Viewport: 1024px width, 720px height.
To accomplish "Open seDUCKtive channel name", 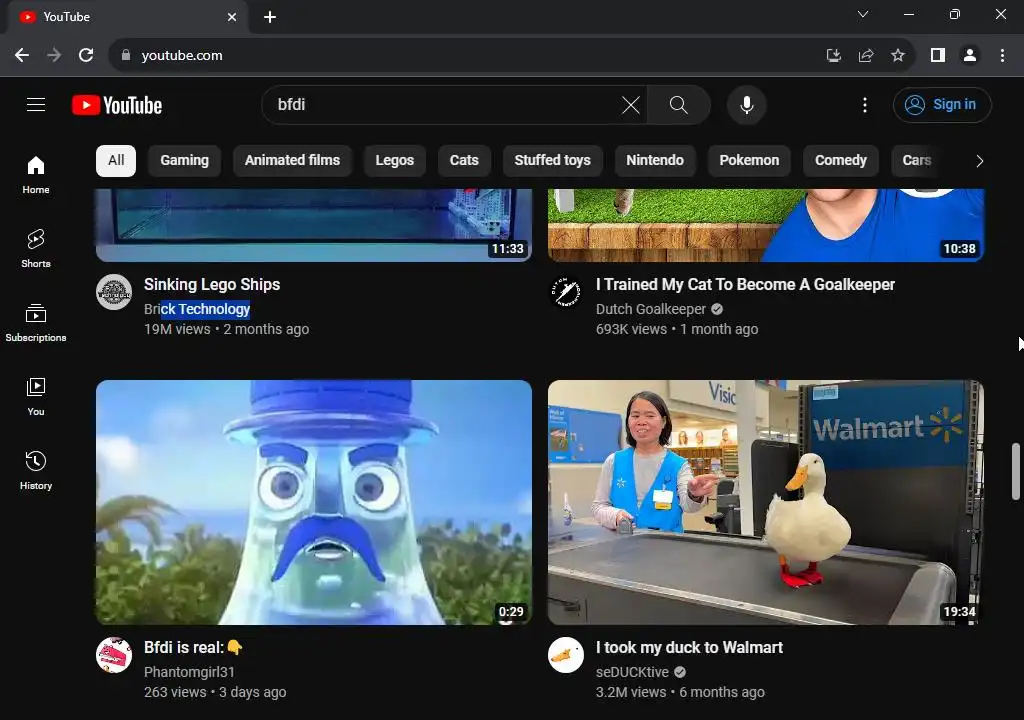I will coord(632,672).
